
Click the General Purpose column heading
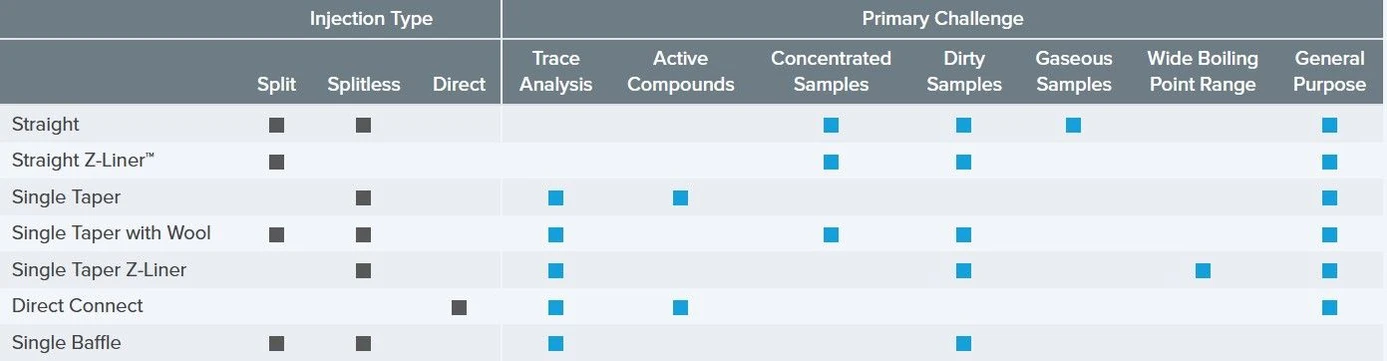pos(1329,71)
